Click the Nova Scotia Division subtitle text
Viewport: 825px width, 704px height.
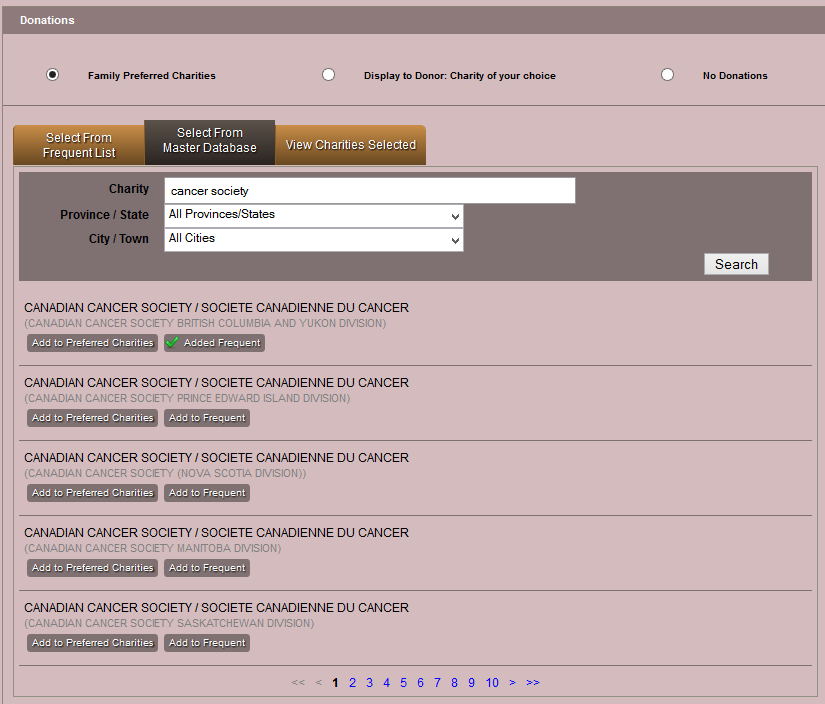165,474
